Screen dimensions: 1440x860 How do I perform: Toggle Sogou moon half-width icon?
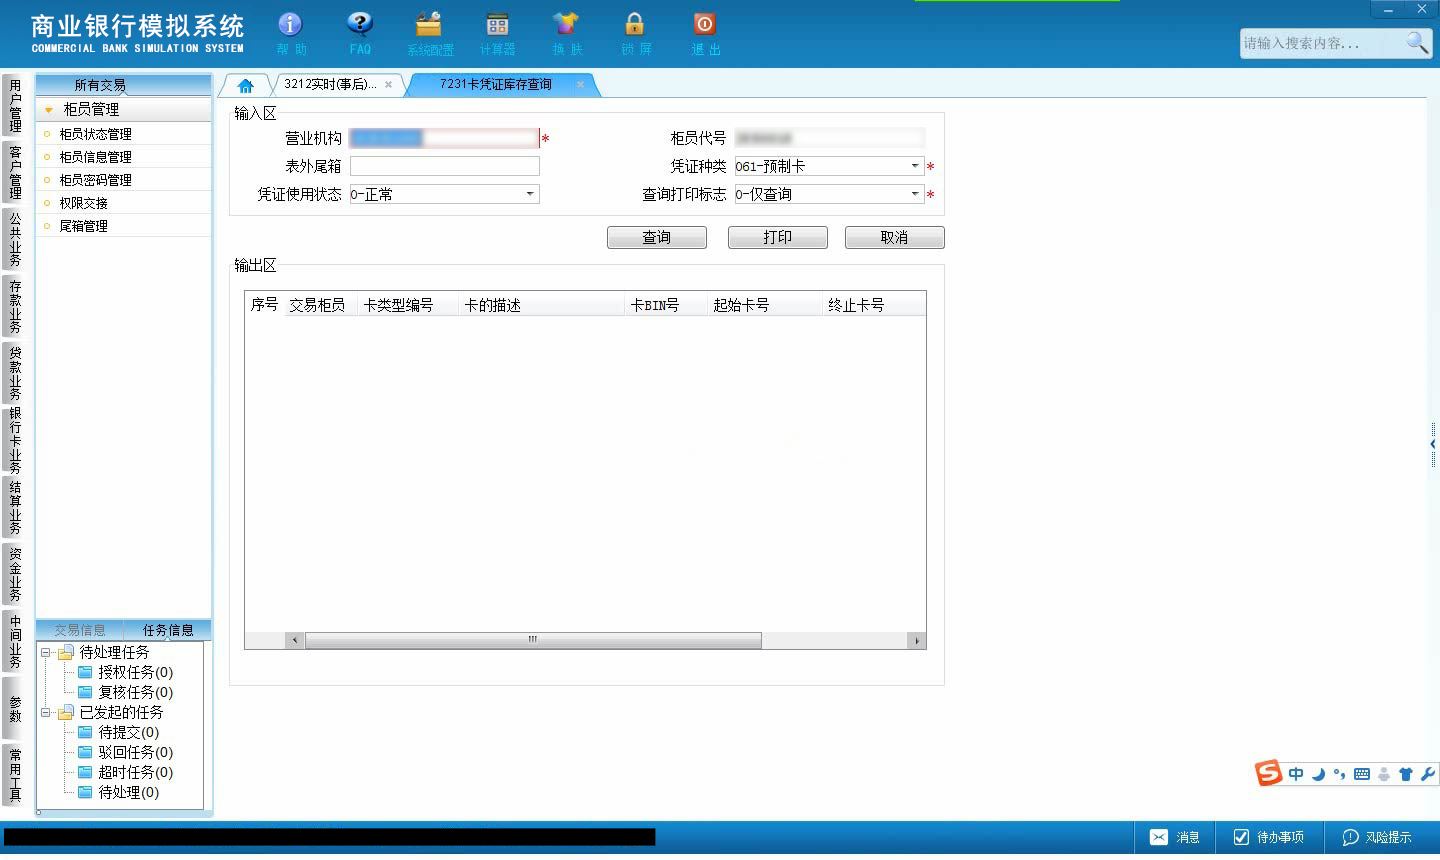tap(1318, 774)
